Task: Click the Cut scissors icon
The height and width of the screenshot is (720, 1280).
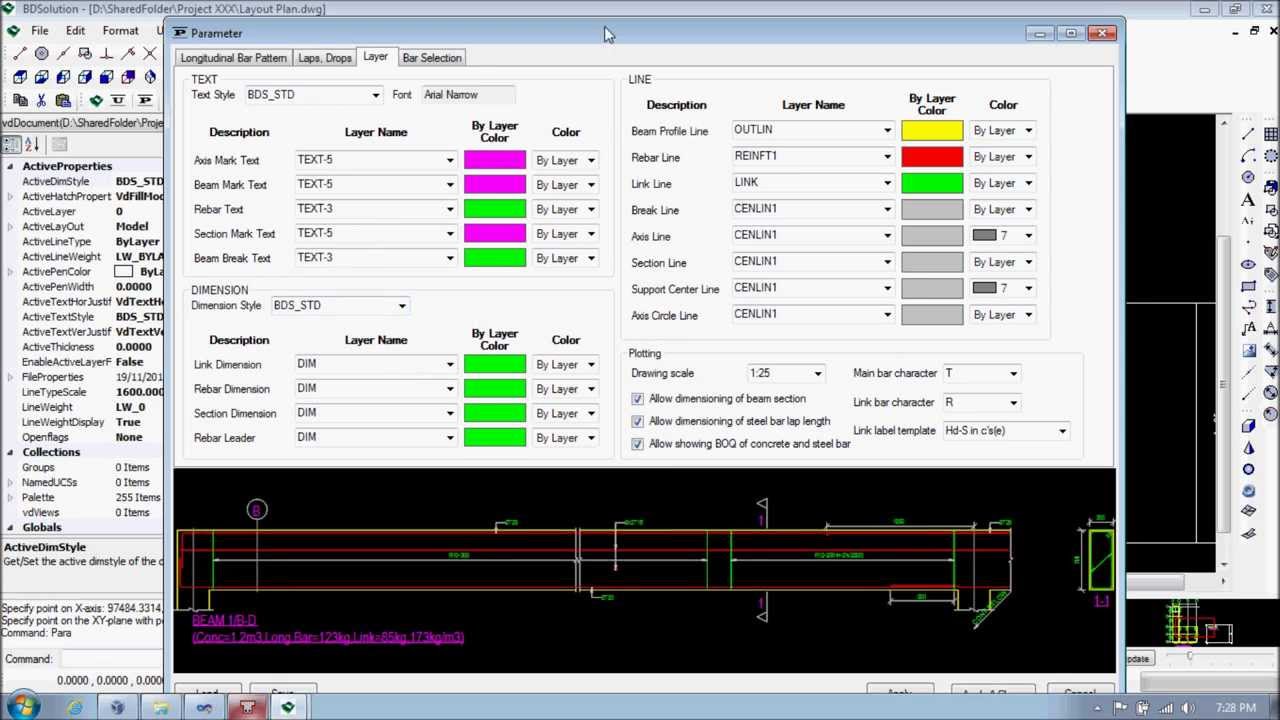Action: [42, 100]
